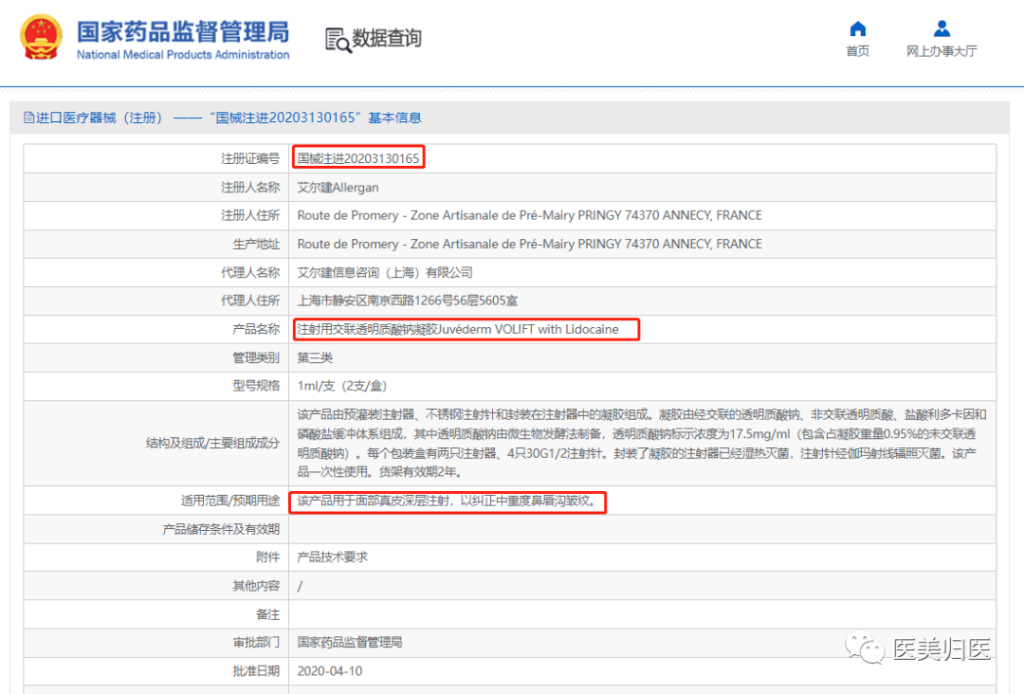This screenshot has width=1024, height=694.
Task: Click the 备注 row label
Action: tap(268, 614)
